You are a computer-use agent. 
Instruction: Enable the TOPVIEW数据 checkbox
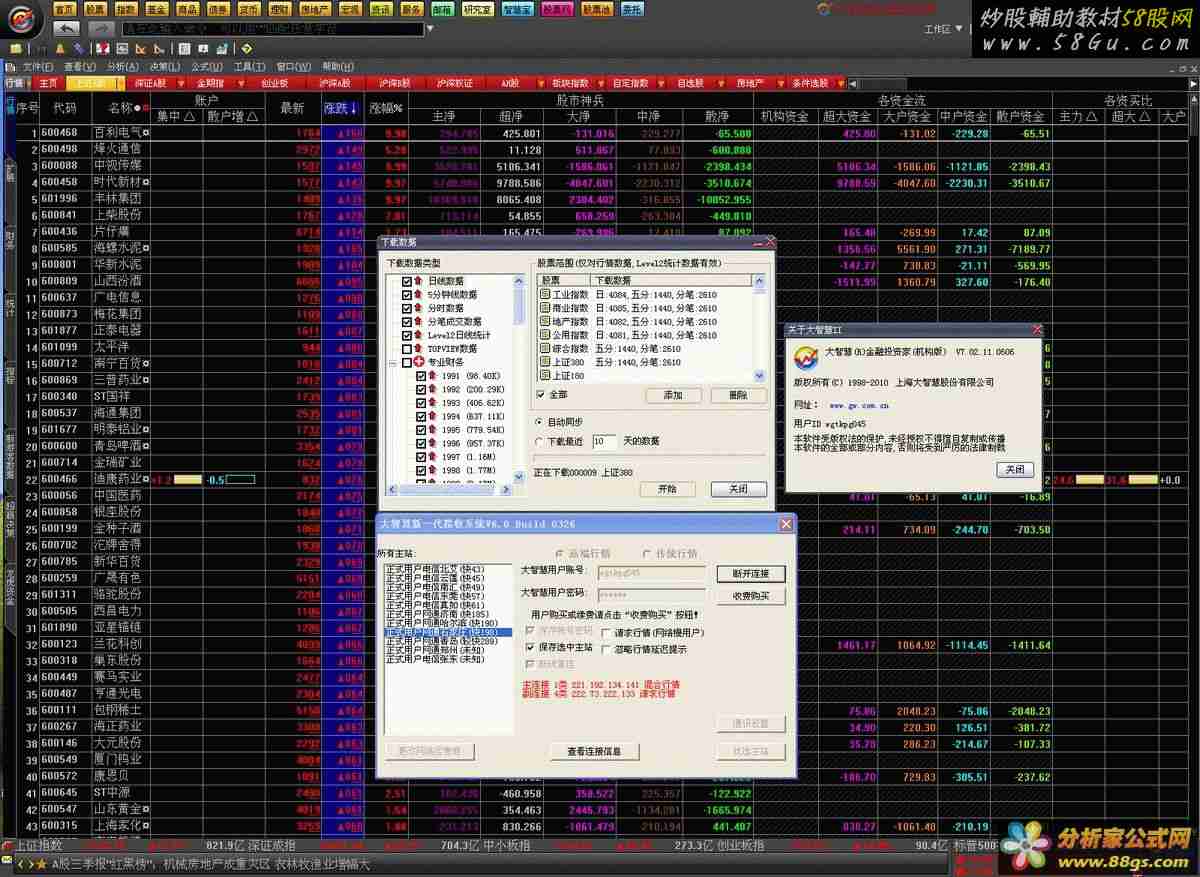[407, 349]
